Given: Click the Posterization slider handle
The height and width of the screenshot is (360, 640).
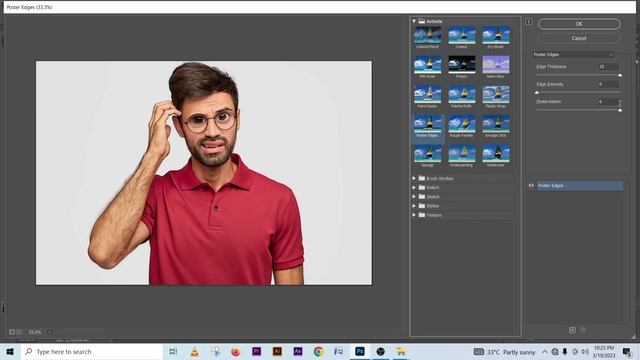Looking at the screenshot, I should pyautogui.click(x=620, y=110).
